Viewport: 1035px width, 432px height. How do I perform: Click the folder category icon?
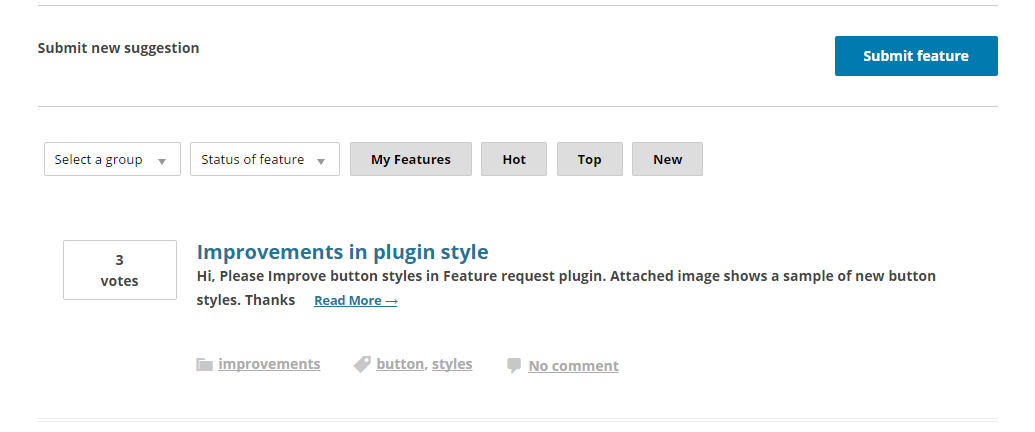coord(205,365)
